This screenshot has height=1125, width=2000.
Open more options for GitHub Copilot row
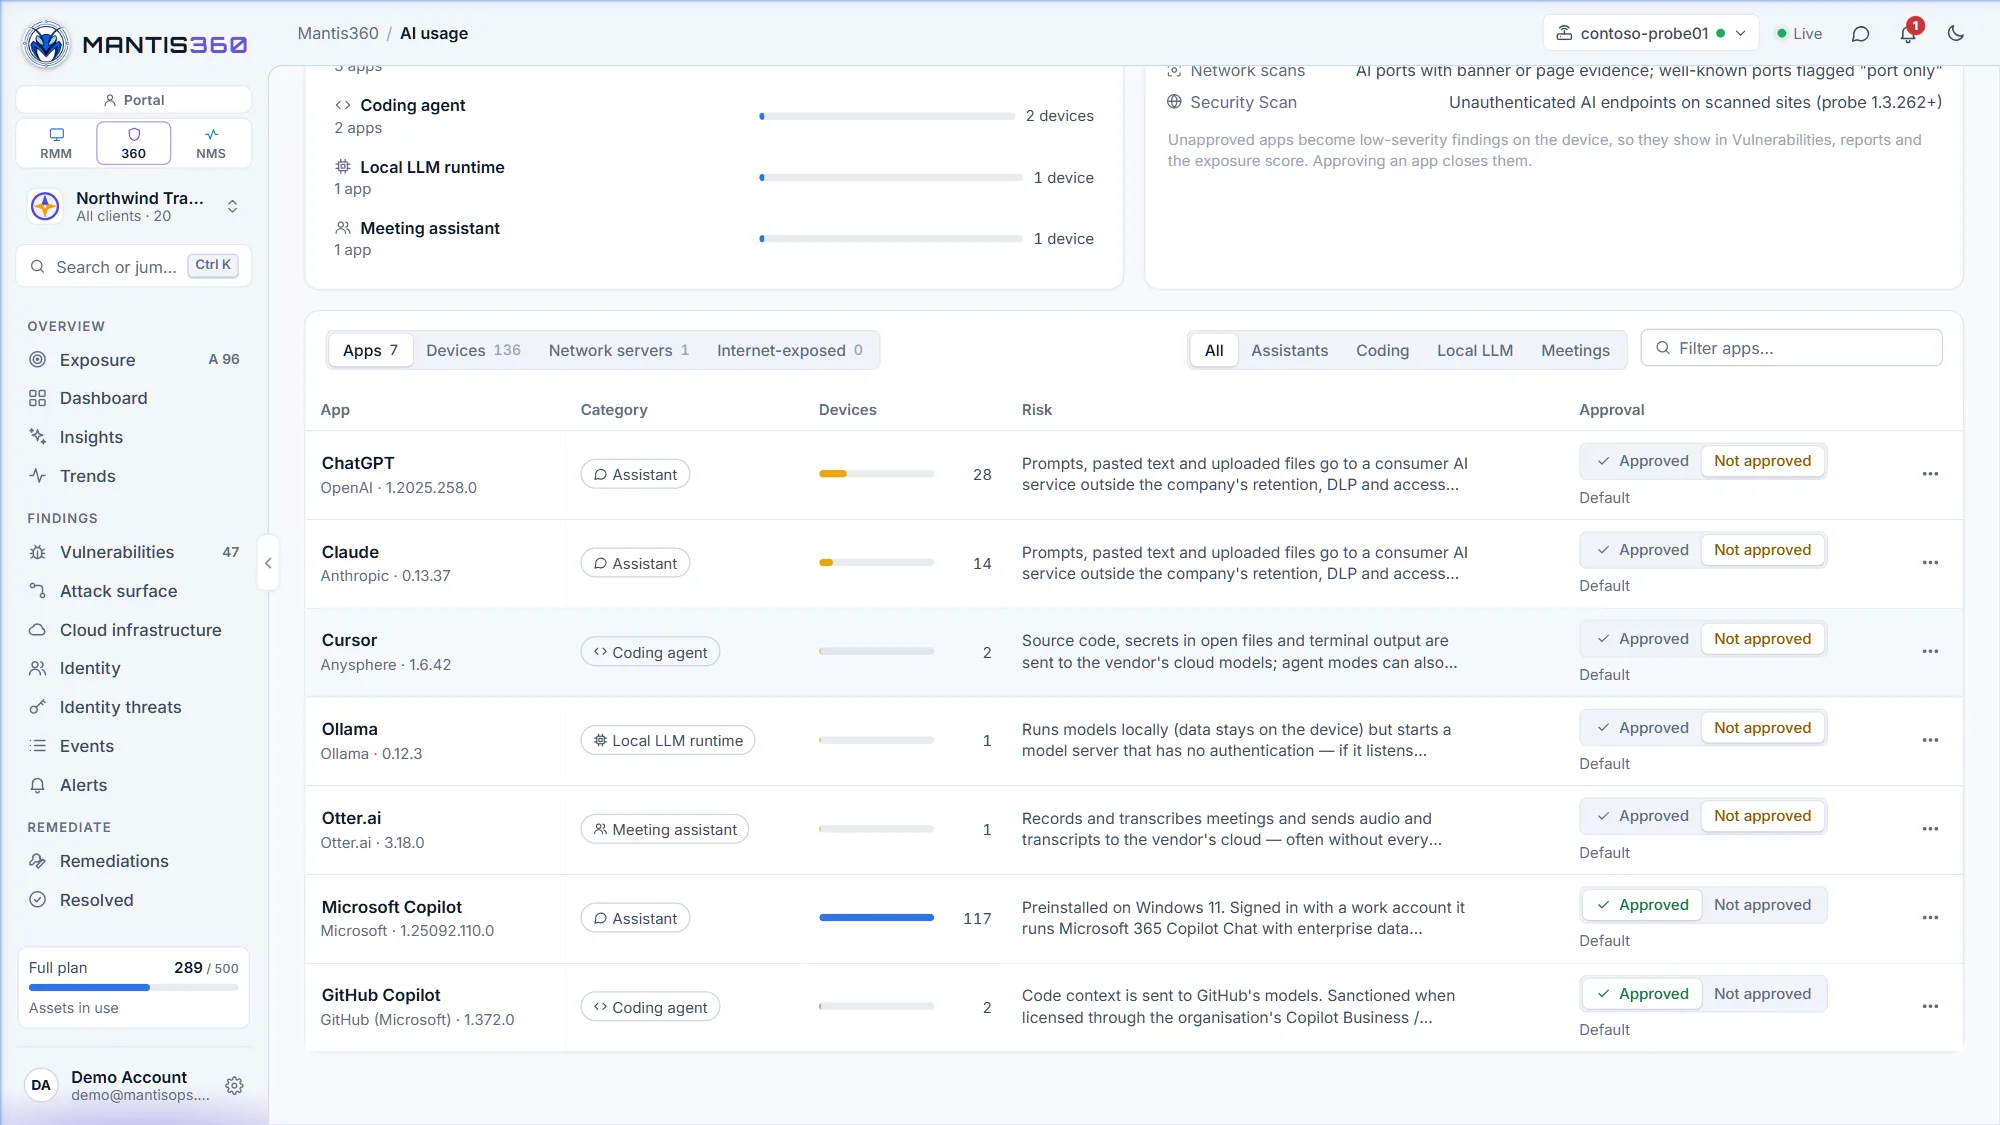click(1930, 1007)
